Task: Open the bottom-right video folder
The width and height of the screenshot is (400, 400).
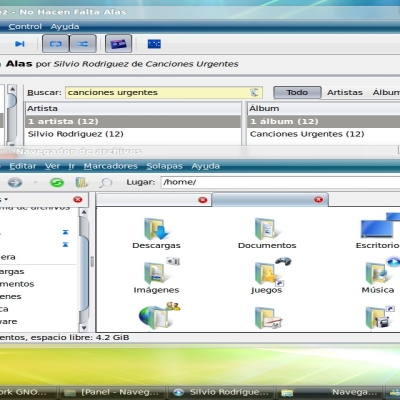Action: tap(379, 317)
